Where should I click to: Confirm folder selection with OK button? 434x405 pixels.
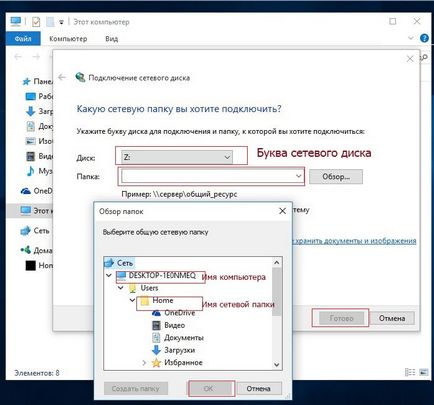click(209, 388)
